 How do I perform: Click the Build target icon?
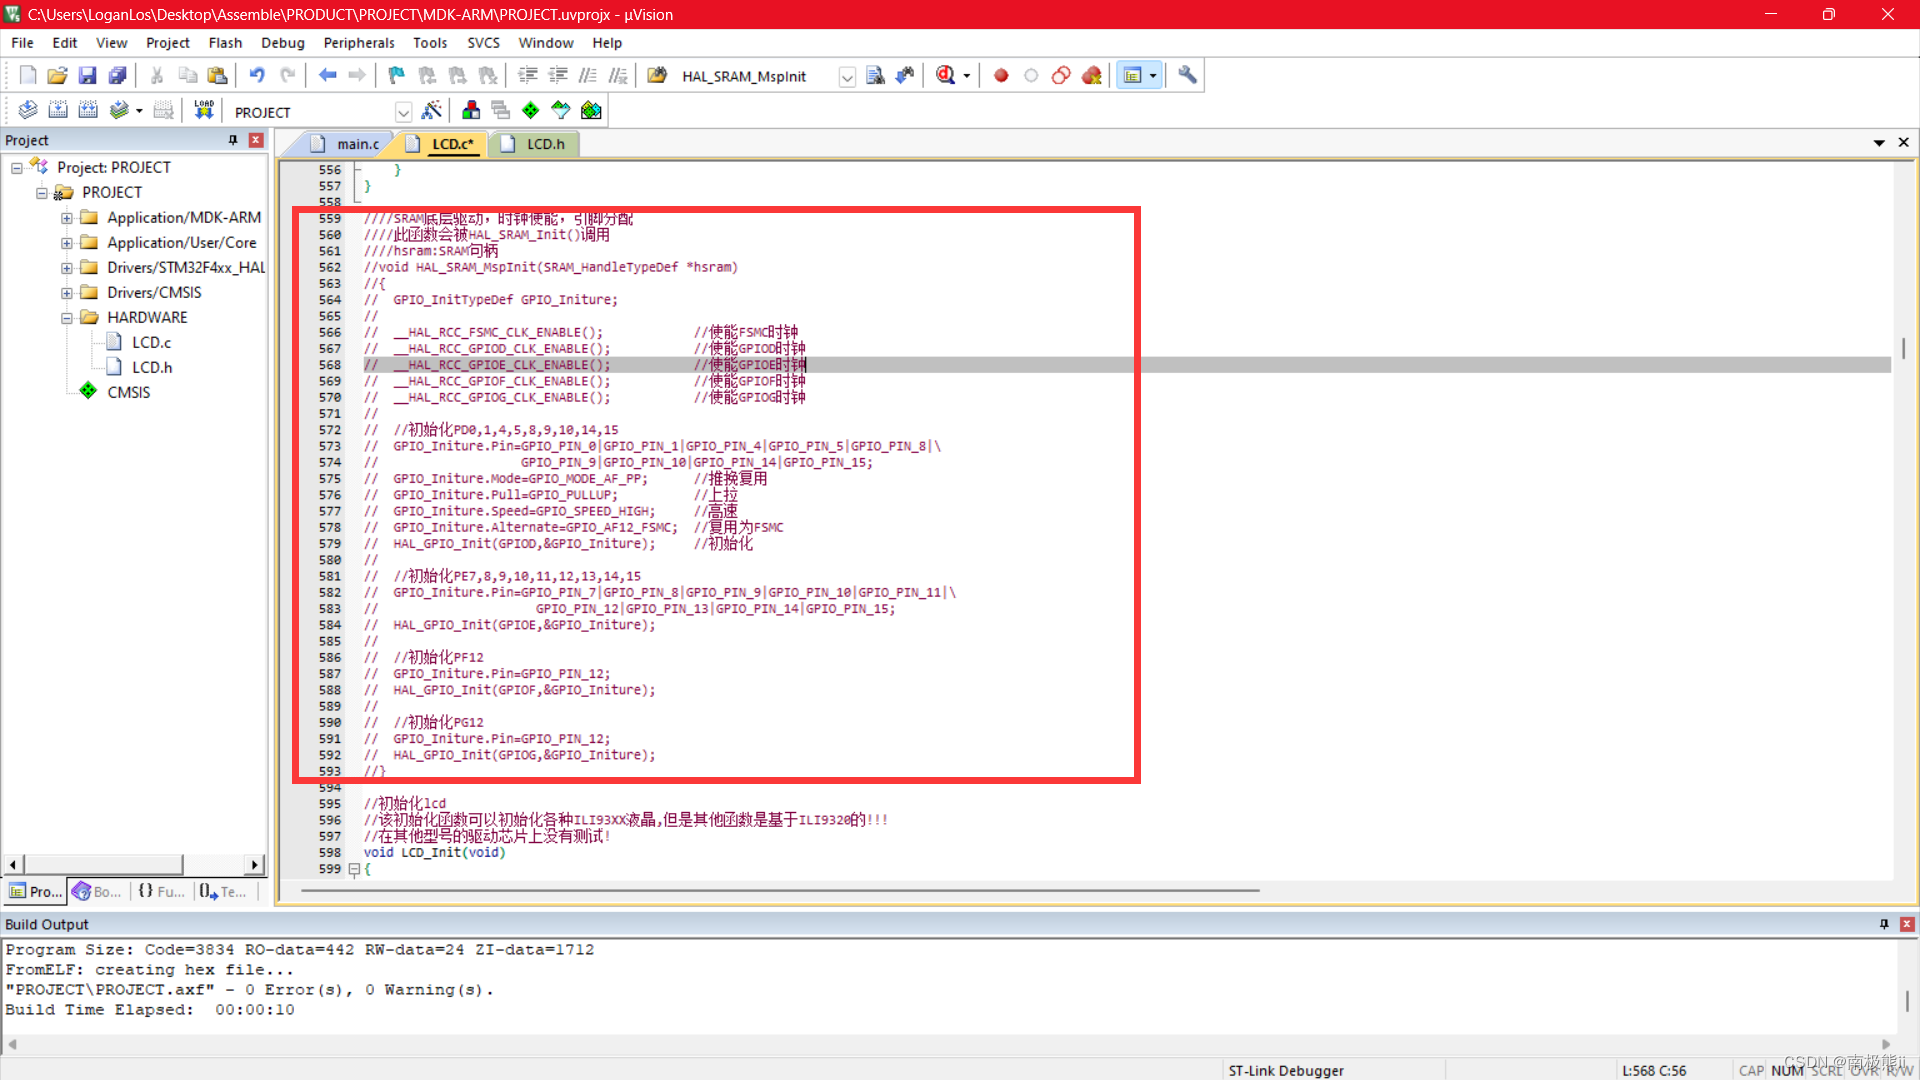coord(58,111)
